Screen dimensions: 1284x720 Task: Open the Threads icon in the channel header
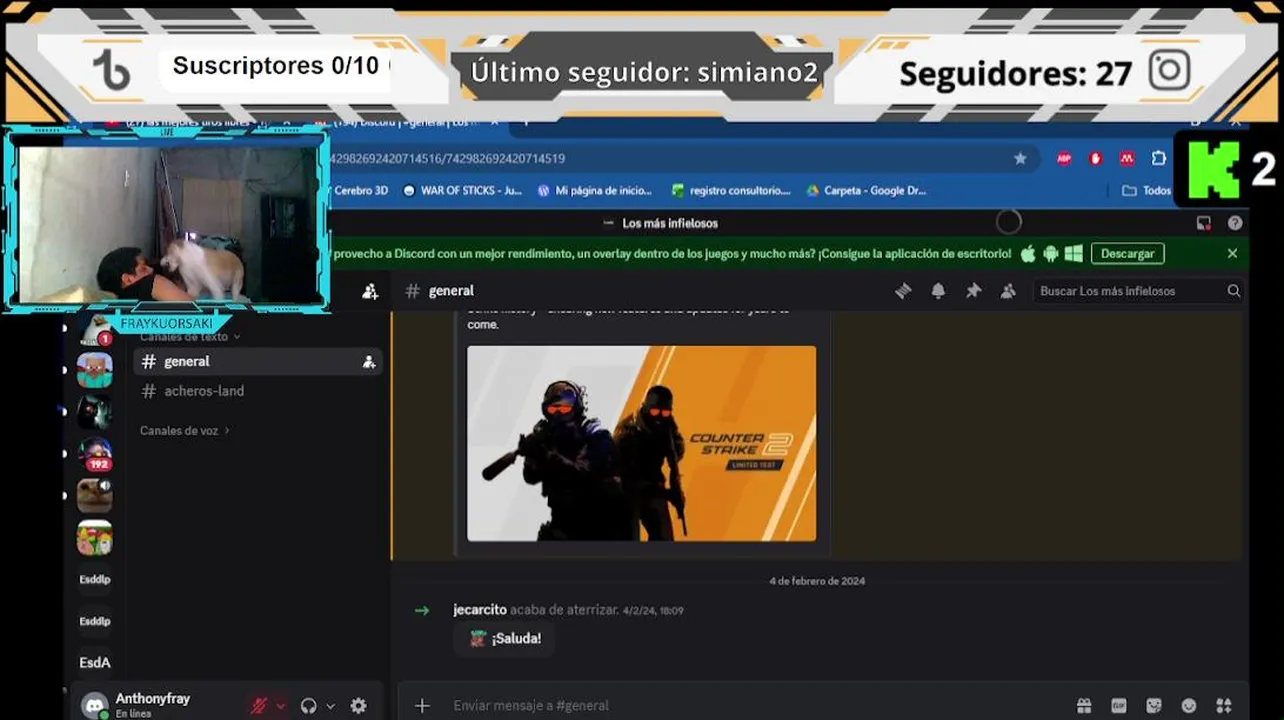coord(903,291)
